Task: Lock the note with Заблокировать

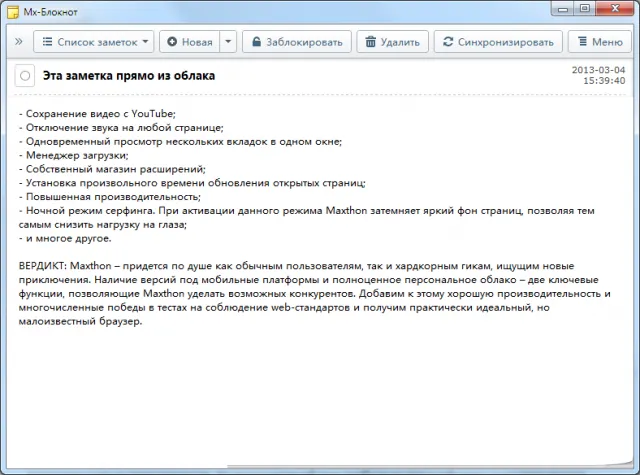Action: click(297, 42)
